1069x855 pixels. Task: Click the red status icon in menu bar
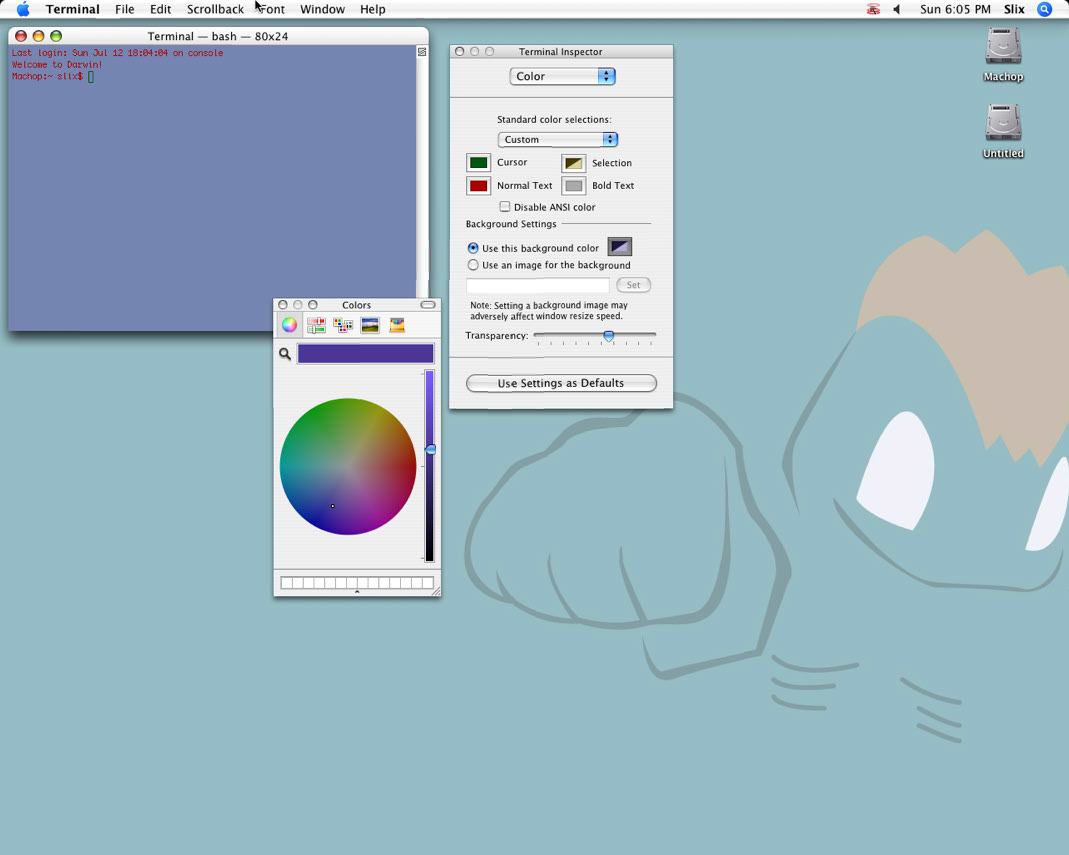tap(873, 9)
